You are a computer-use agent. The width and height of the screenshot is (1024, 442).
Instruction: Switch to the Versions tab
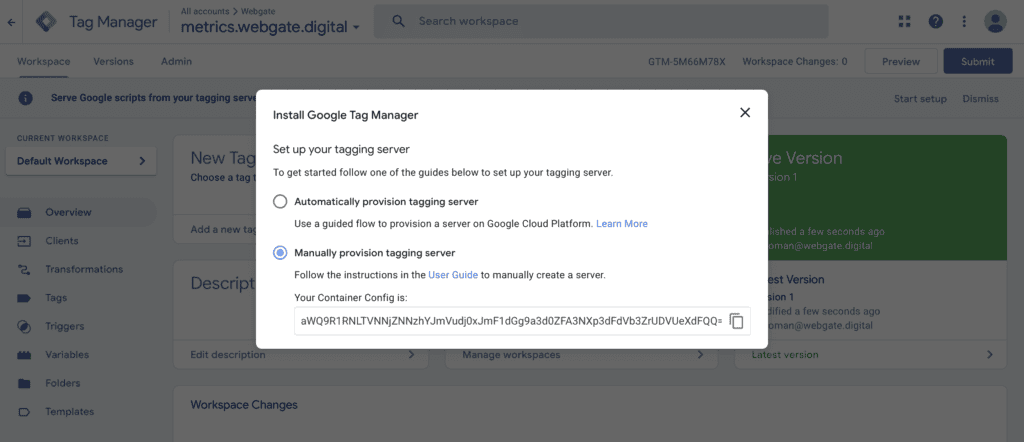click(x=113, y=61)
